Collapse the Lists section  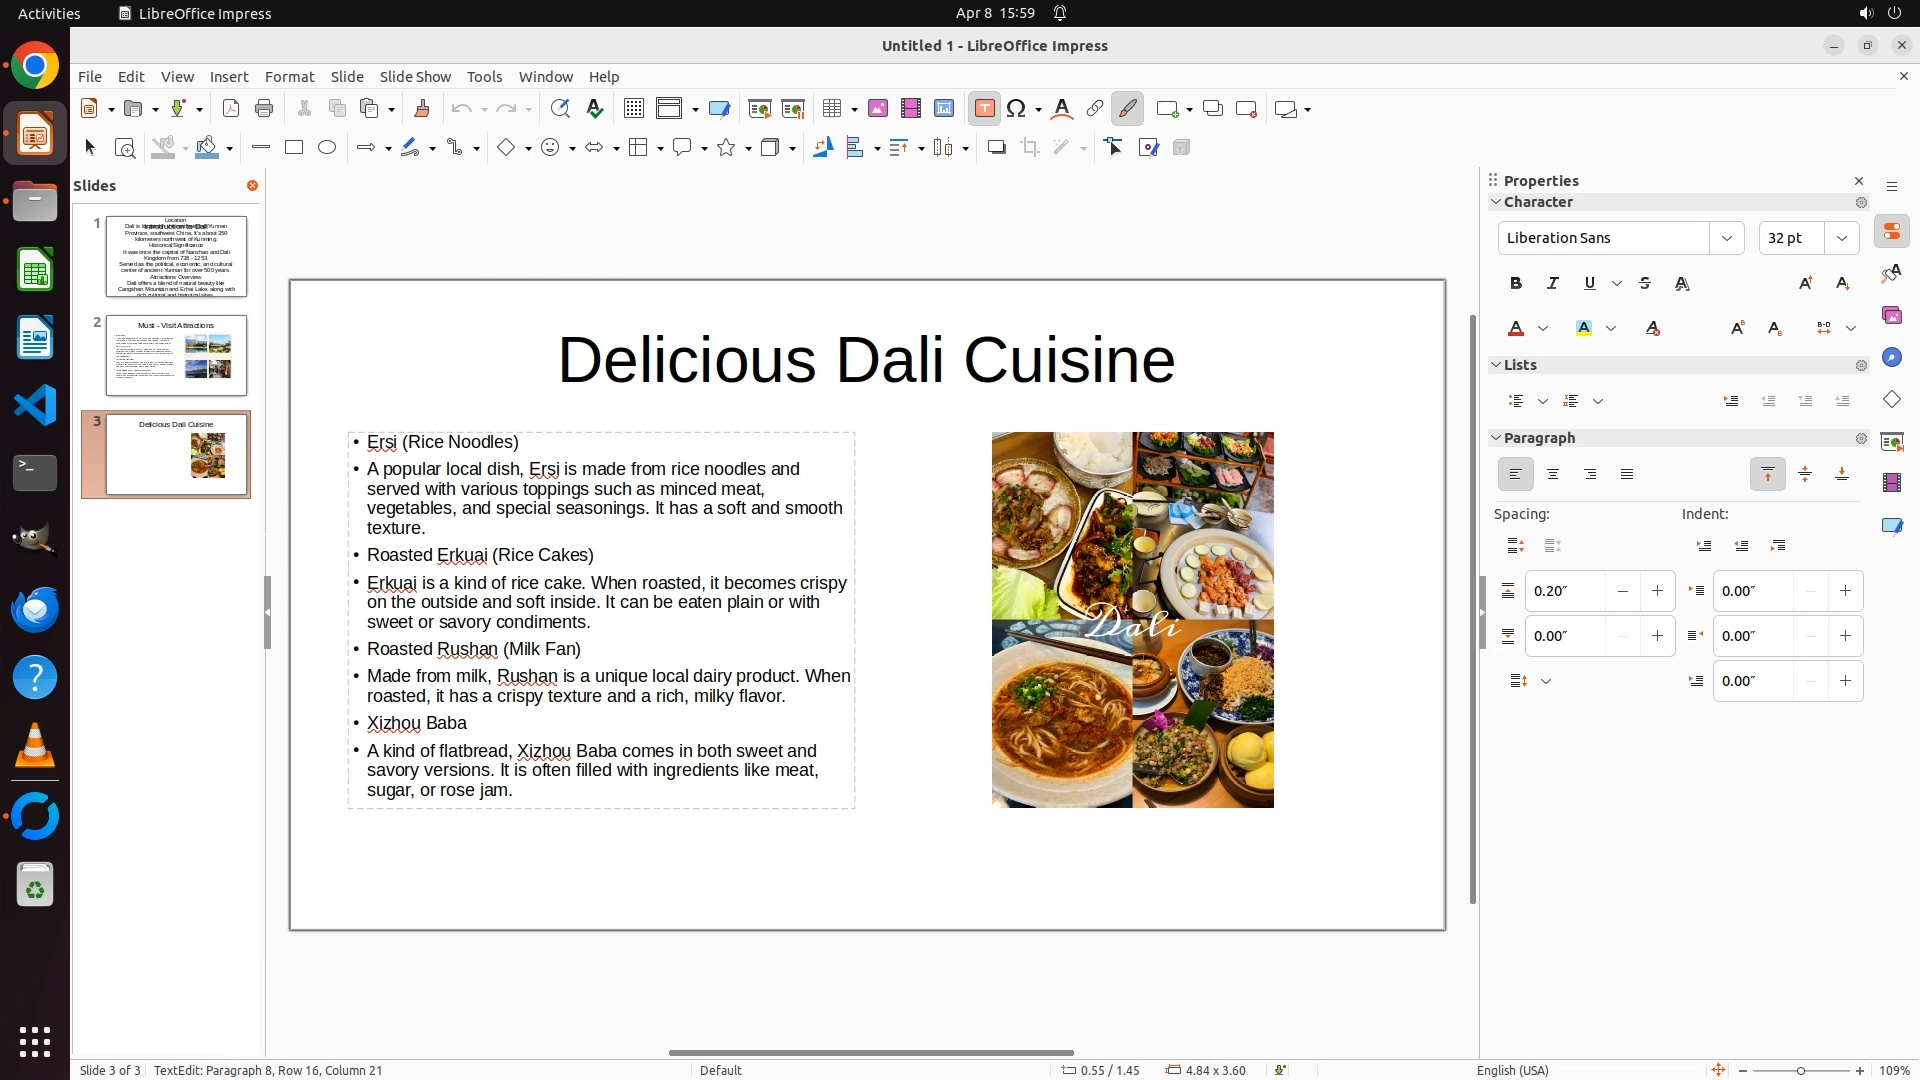click(x=1496, y=365)
